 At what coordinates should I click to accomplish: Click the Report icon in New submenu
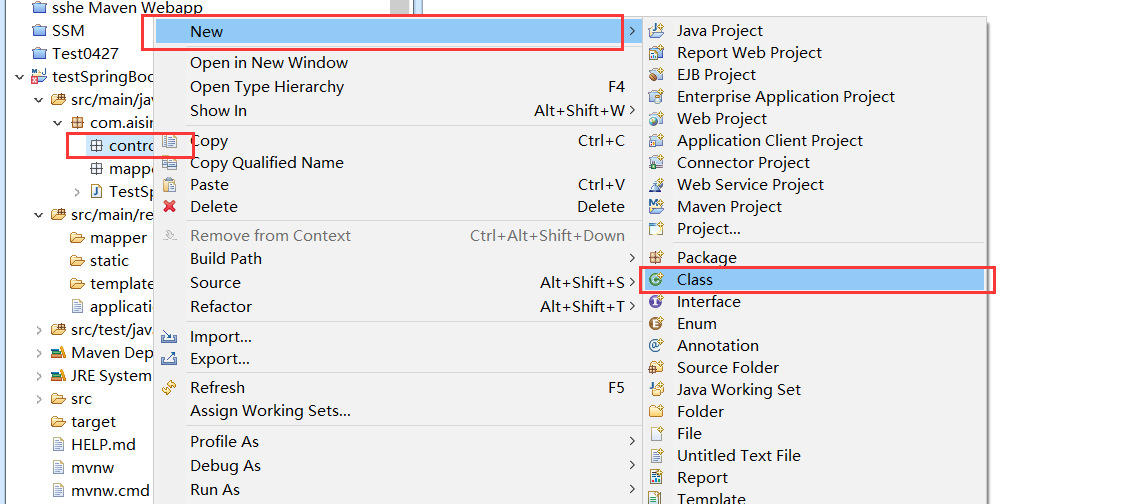click(656, 477)
